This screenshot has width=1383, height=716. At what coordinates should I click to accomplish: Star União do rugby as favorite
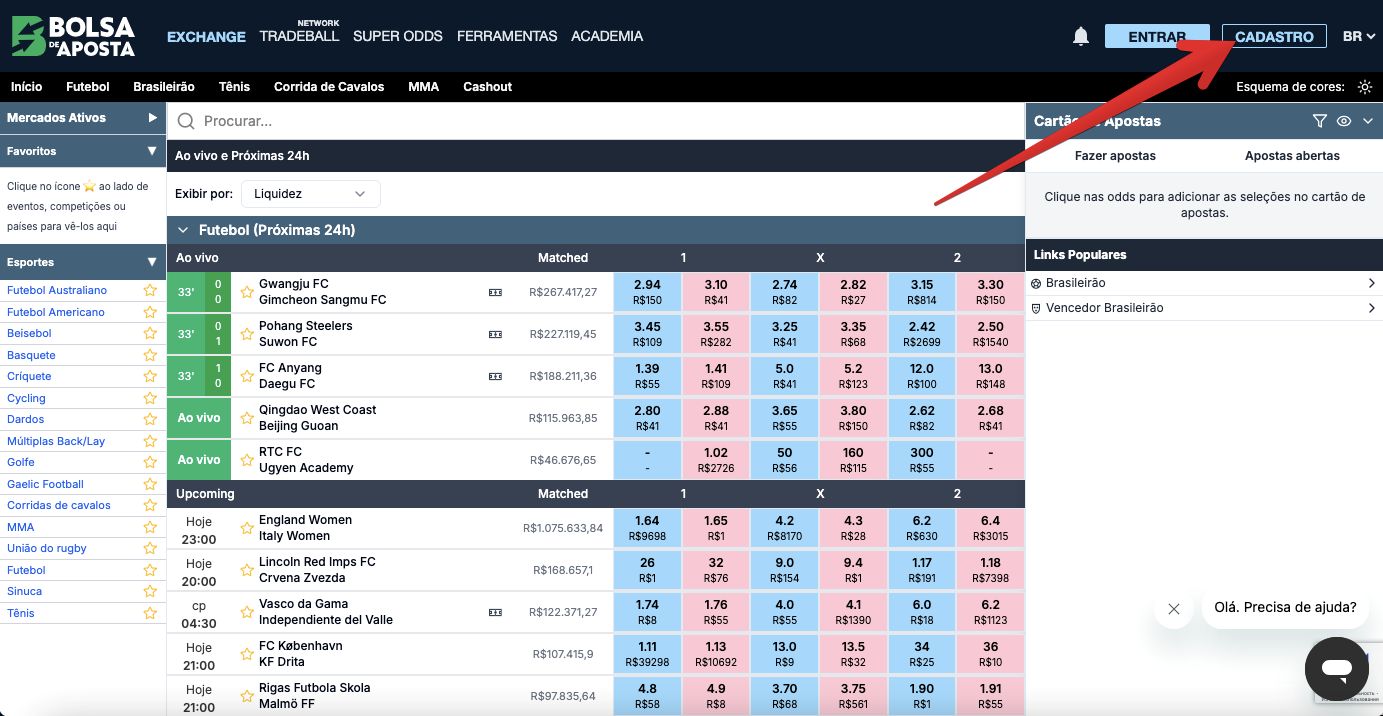pyautogui.click(x=150, y=548)
